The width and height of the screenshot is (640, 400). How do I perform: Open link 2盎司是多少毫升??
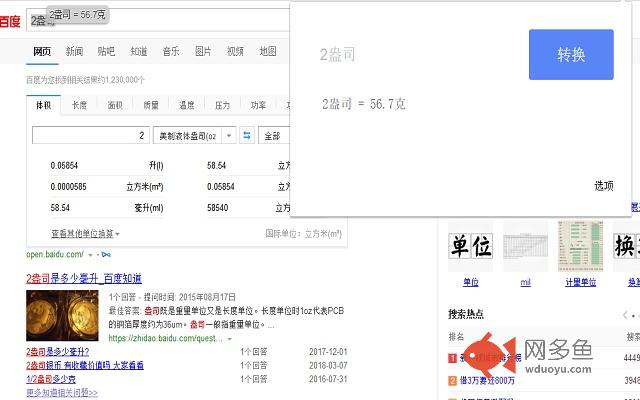(58, 352)
